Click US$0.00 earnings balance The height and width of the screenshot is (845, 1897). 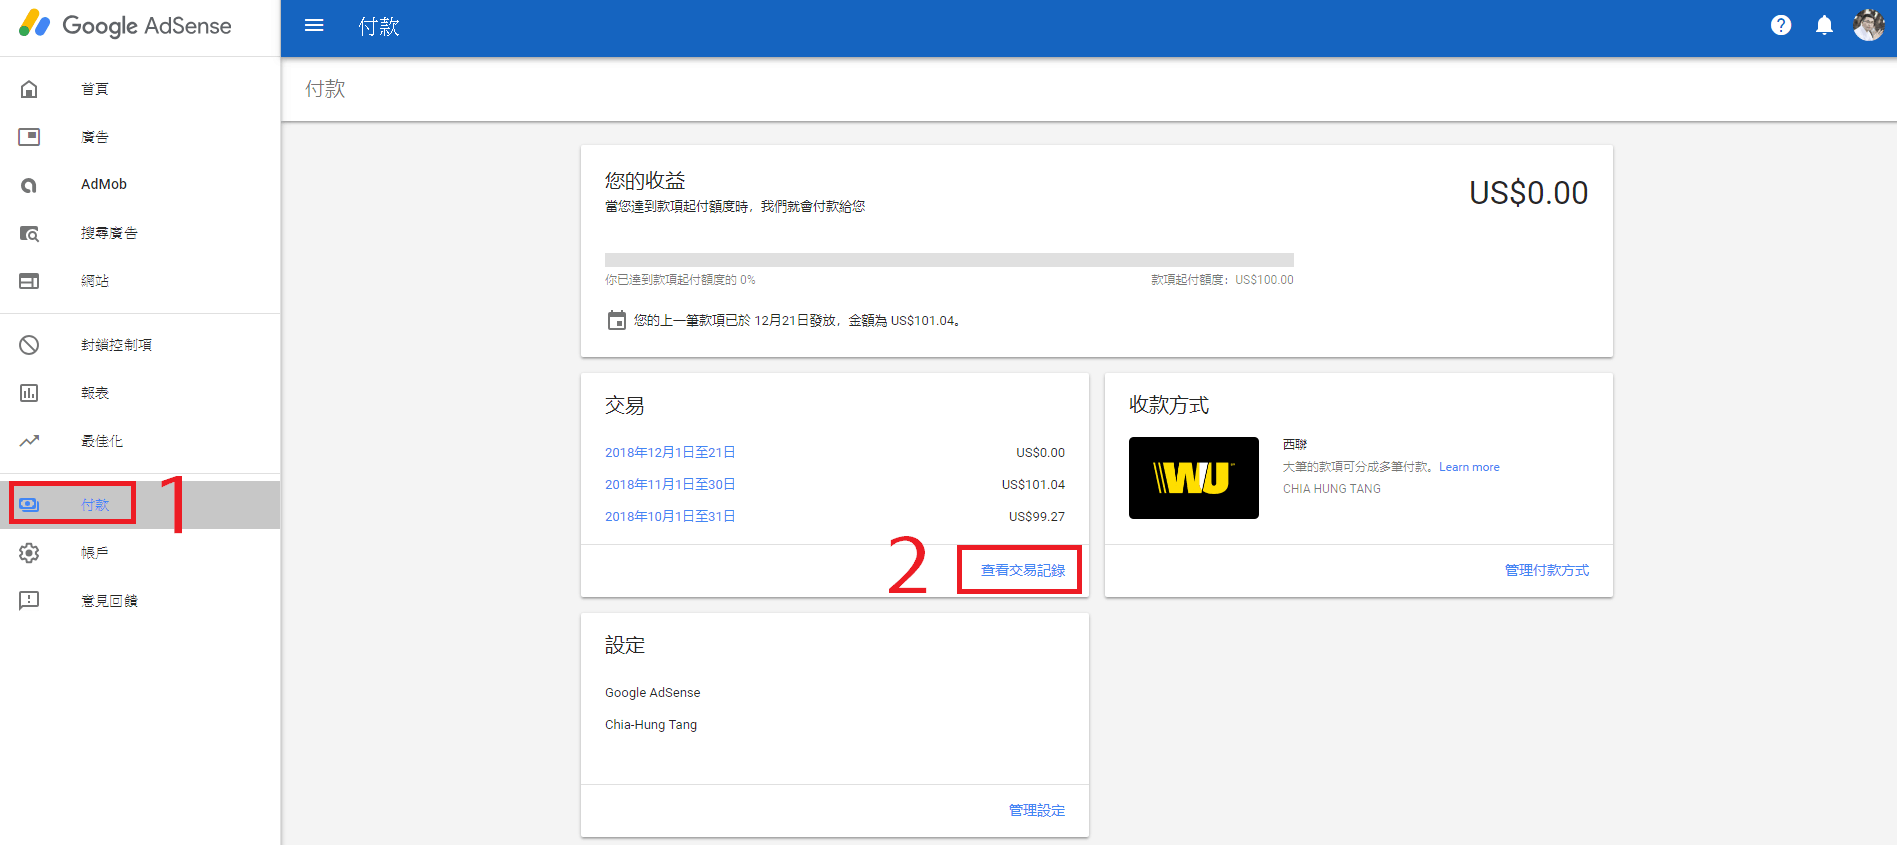click(x=1528, y=193)
